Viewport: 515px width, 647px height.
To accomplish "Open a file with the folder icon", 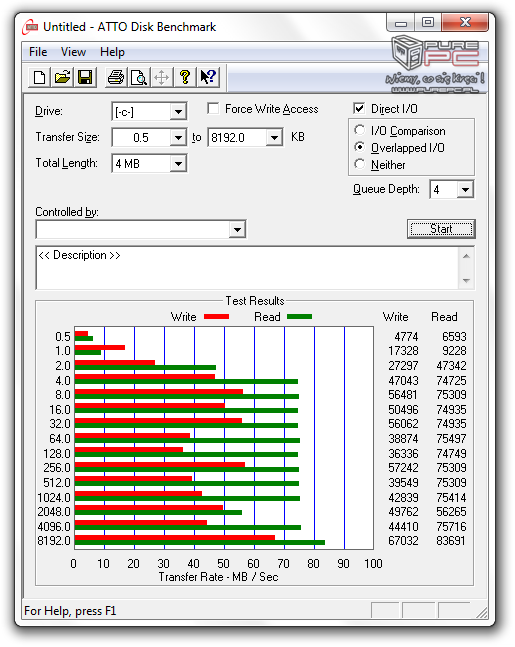I will 62,77.
